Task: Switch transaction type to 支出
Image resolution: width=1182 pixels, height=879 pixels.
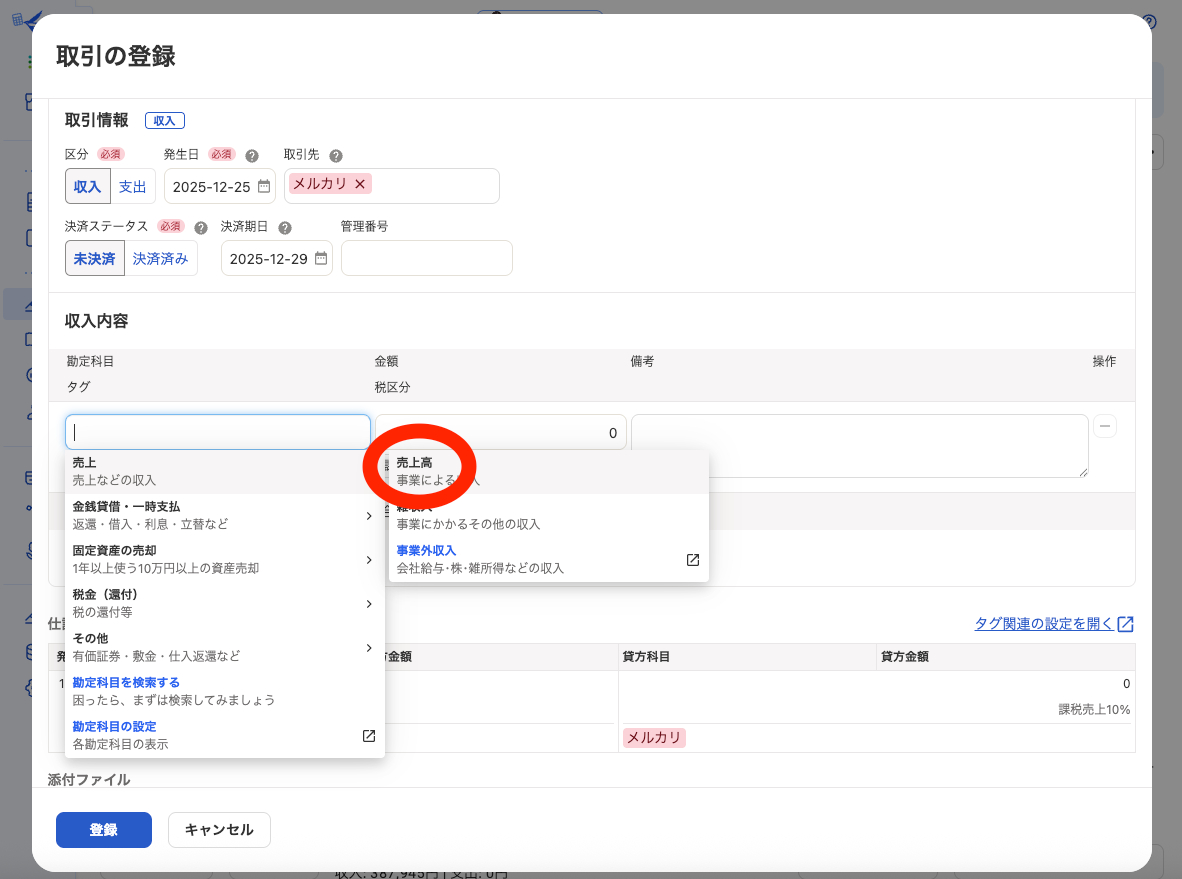Action: coord(132,187)
